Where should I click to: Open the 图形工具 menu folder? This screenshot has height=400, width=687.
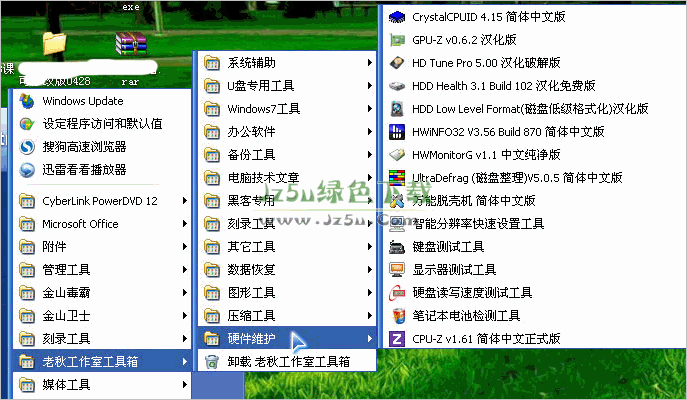click(287, 293)
